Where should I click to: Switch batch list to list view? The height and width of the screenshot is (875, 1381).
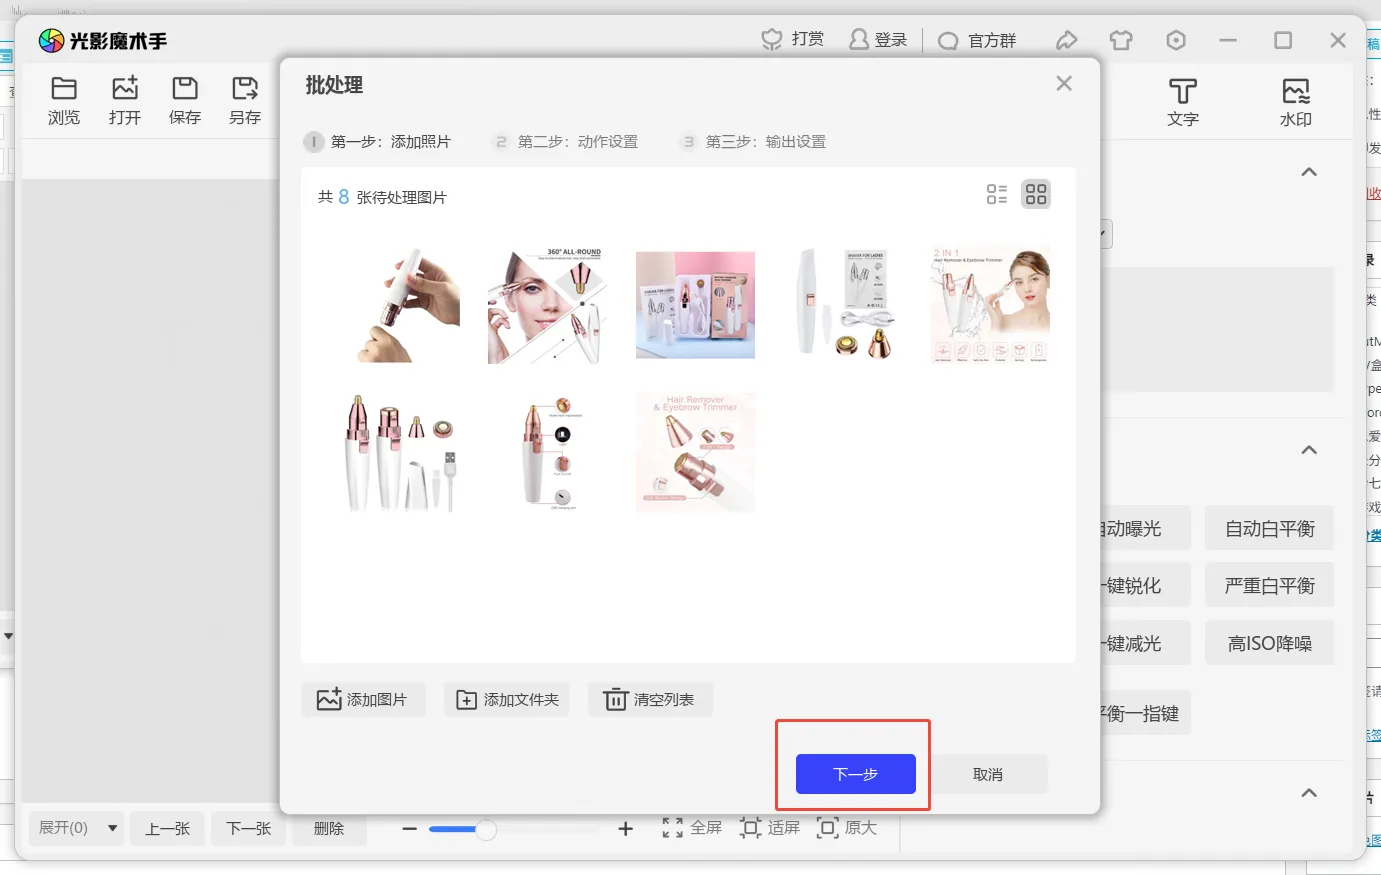(997, 194)
